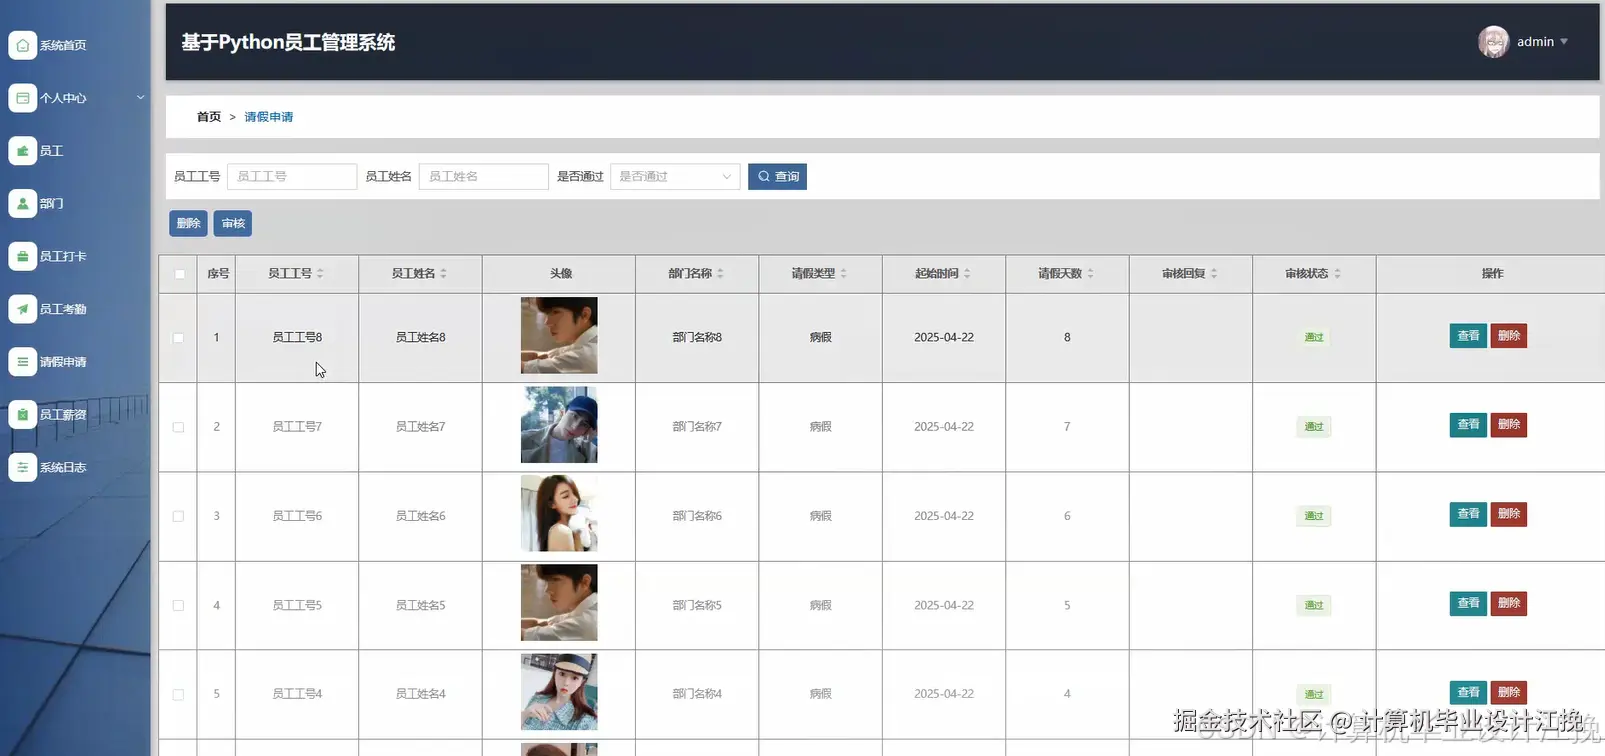
Task: Click the avatar photo of 员工姓名5
Action: tap(559, 603)
